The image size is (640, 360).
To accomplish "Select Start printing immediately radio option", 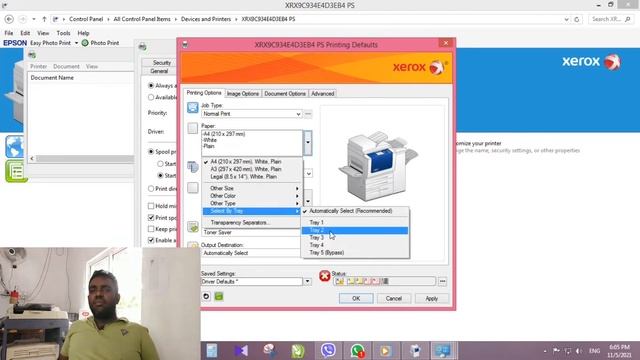I will 160,176.
